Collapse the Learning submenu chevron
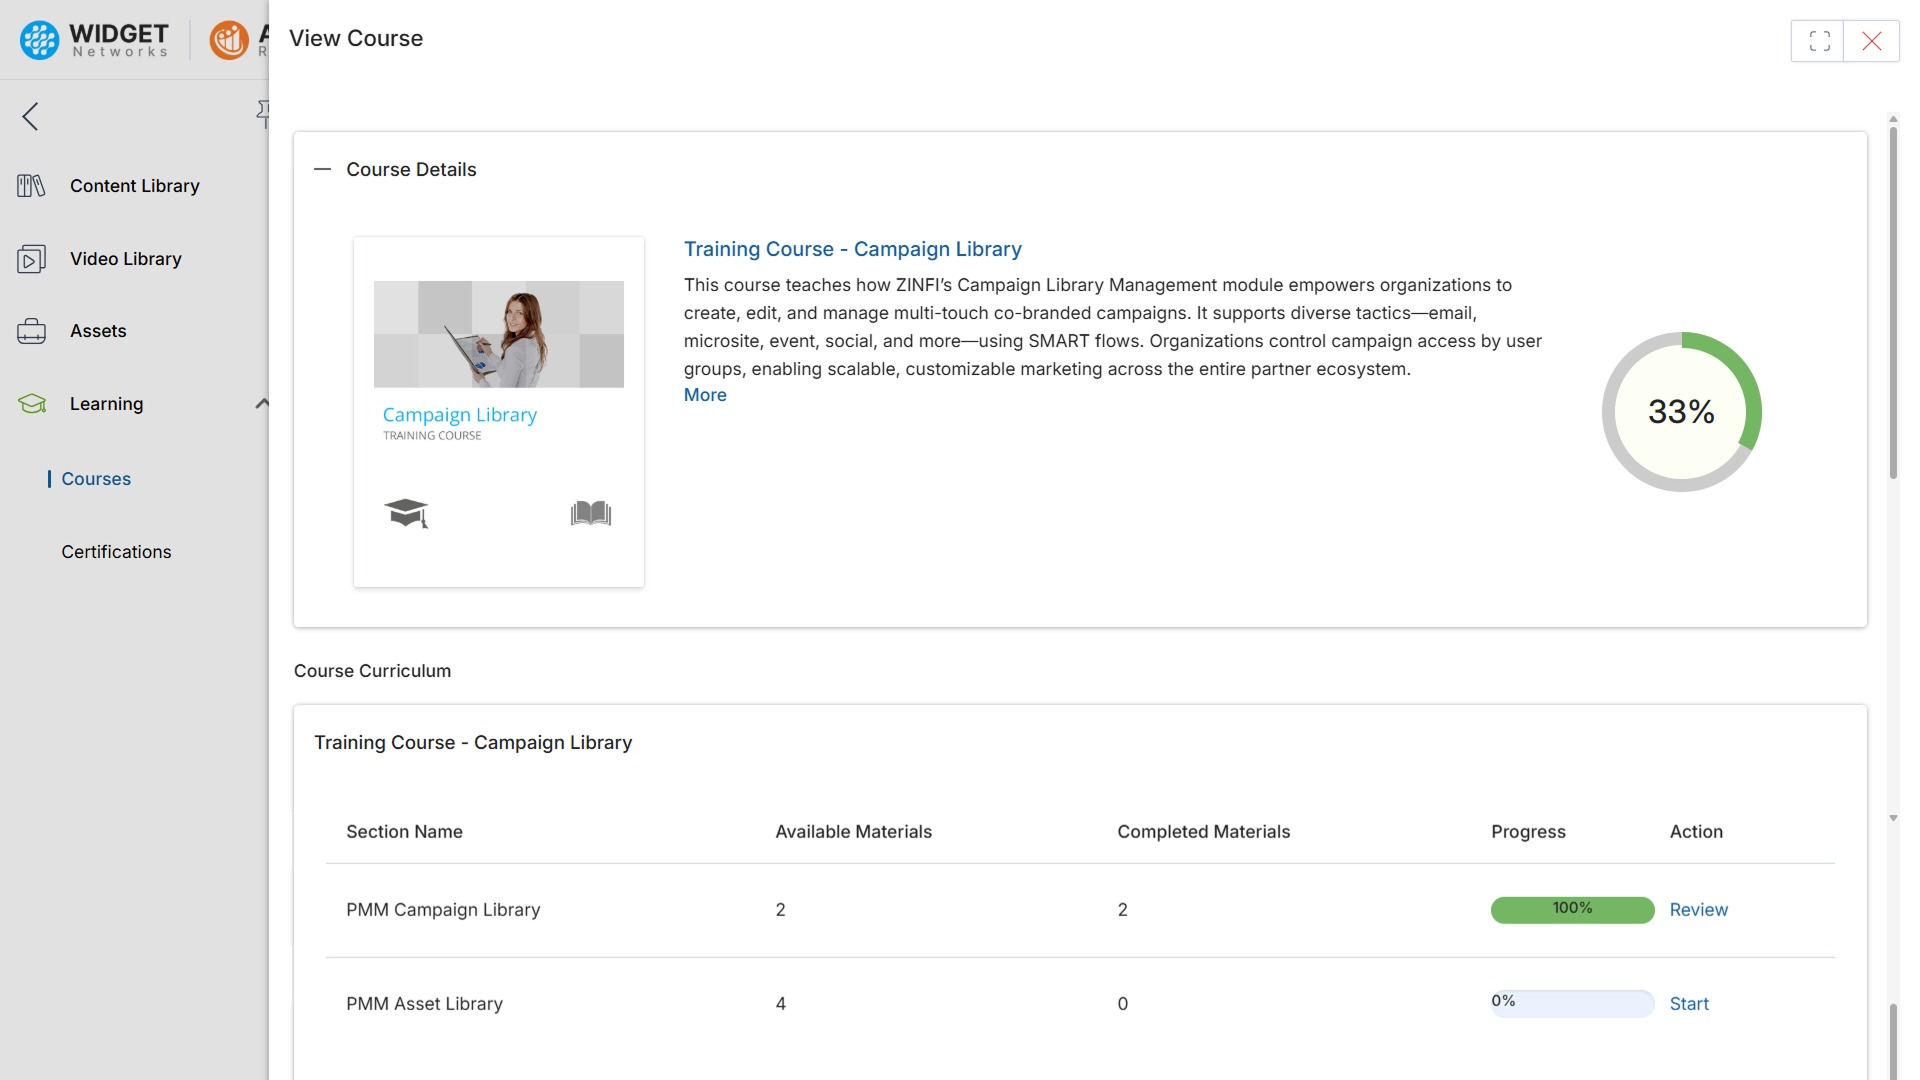1920x1080 pixels. tap(262, 403)
